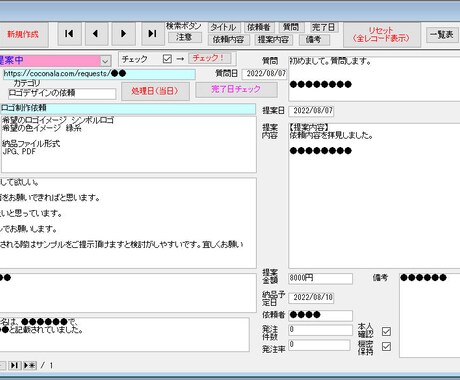Click the 依頼者 search button
This screenshot has height=380, width=460.
pos(259,27)
